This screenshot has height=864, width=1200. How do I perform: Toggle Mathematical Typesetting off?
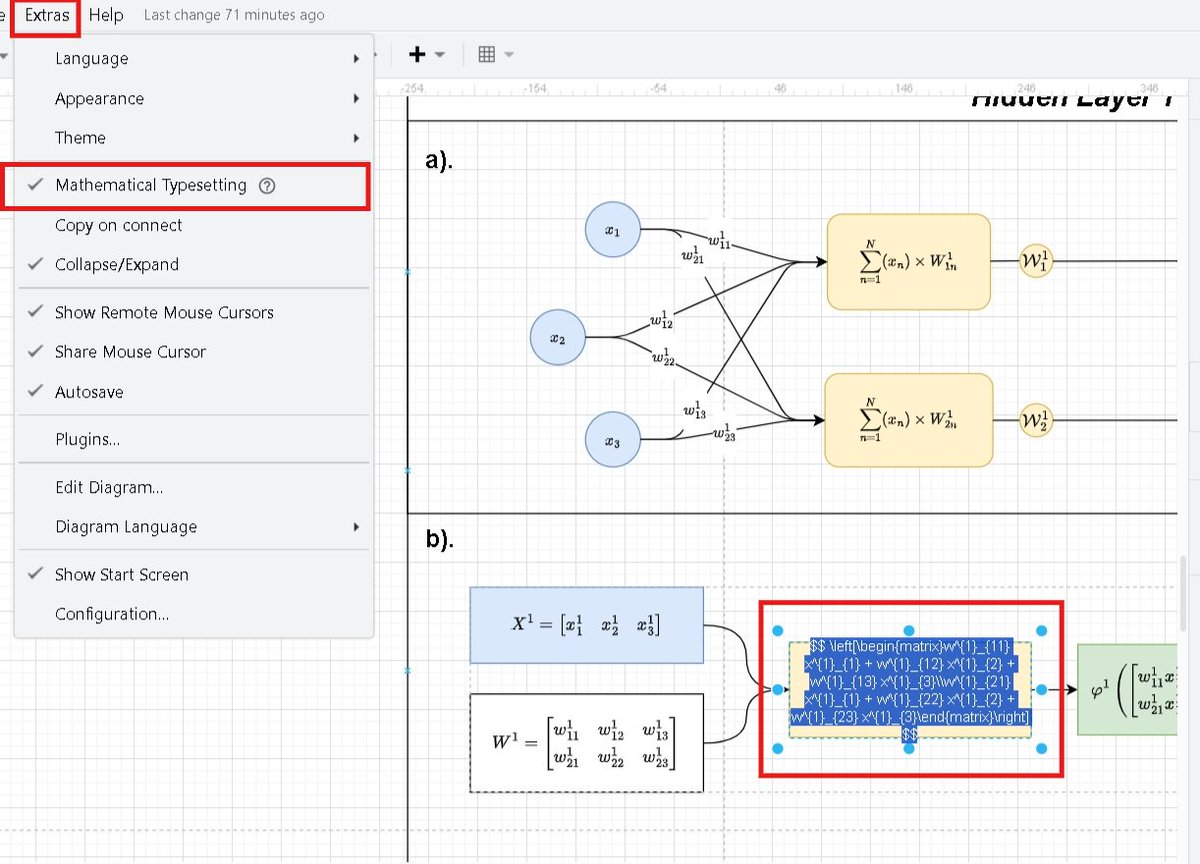coord(194,186)
